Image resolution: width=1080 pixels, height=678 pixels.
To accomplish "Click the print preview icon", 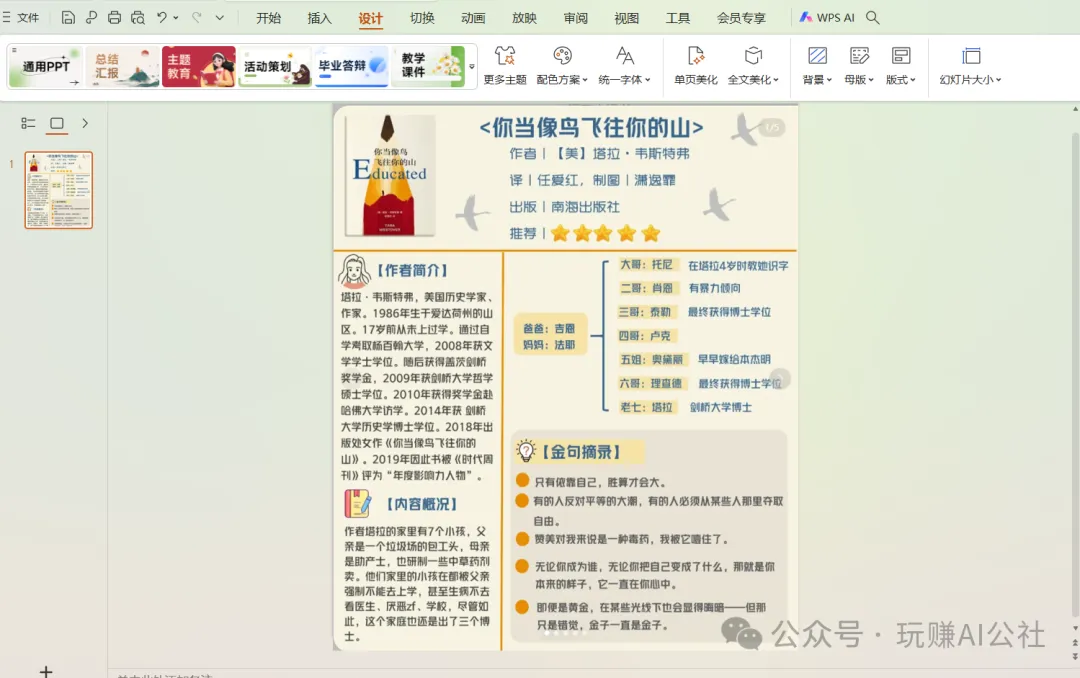I will click(137, 18).
